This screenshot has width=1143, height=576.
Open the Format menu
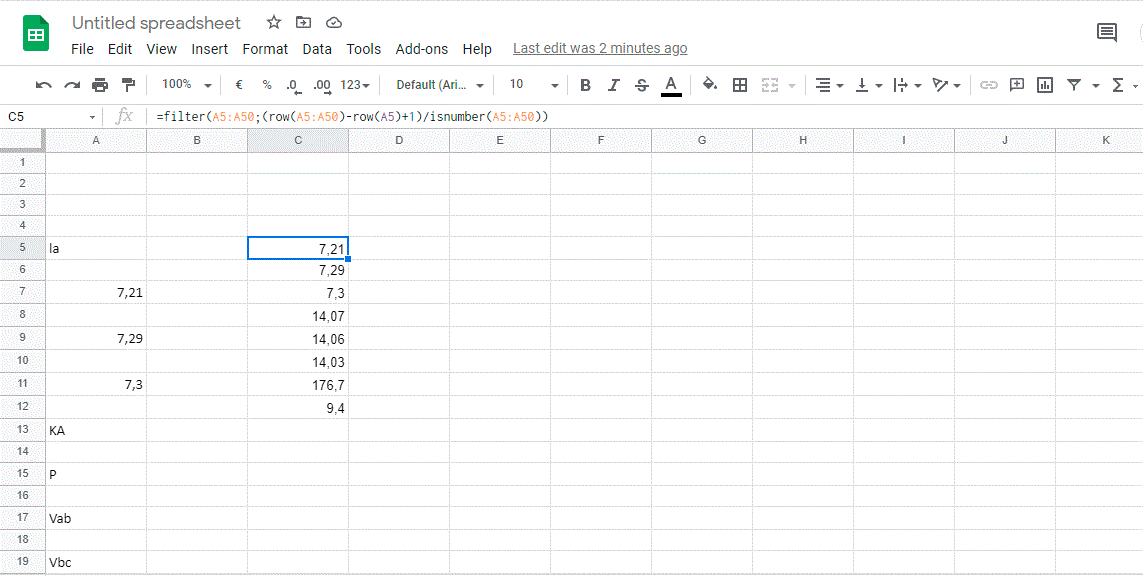click(x=265, y=49)
